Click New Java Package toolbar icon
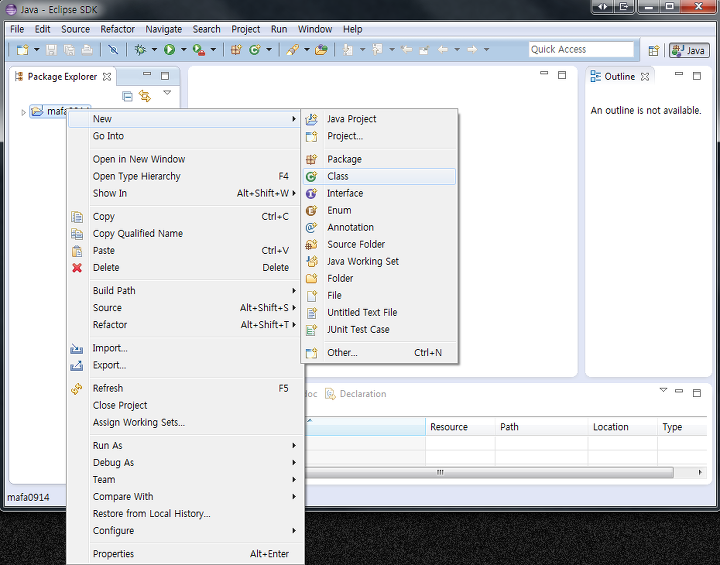The image size is (720, 565). [236, 50]
